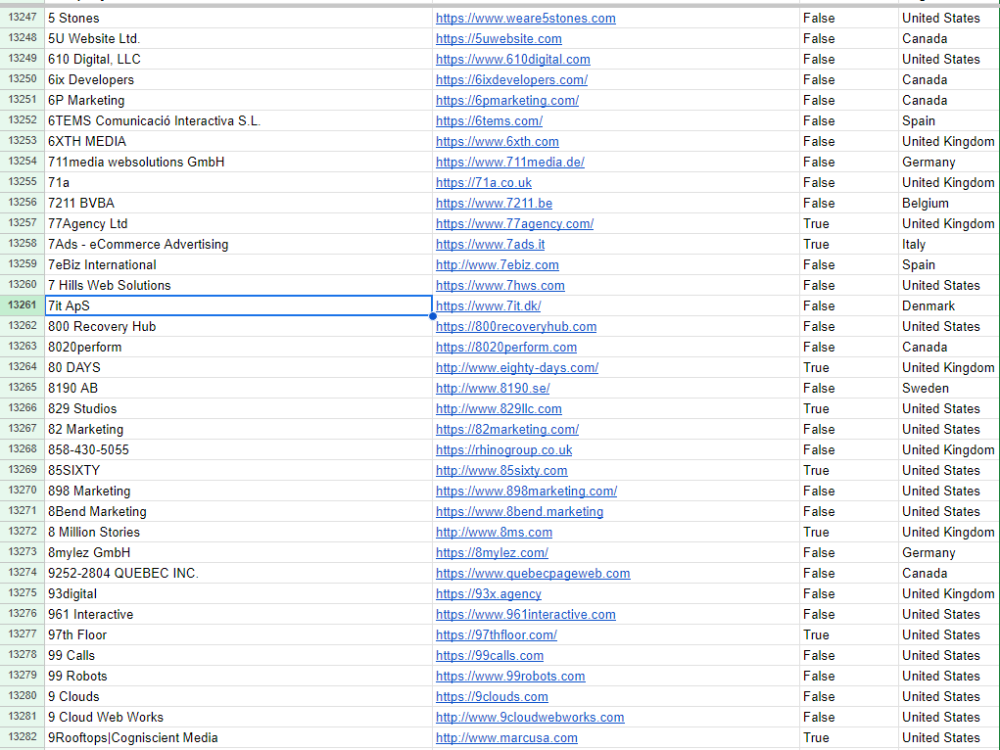The image size is (1000, 750).
Task: Open the 7ebiz.com link
Action: [497, 265]
